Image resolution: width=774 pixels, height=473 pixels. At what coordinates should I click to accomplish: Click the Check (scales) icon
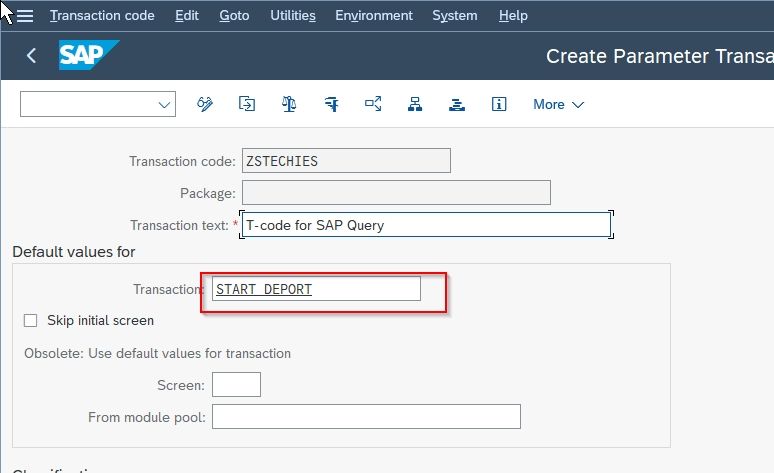coord(289,104)
